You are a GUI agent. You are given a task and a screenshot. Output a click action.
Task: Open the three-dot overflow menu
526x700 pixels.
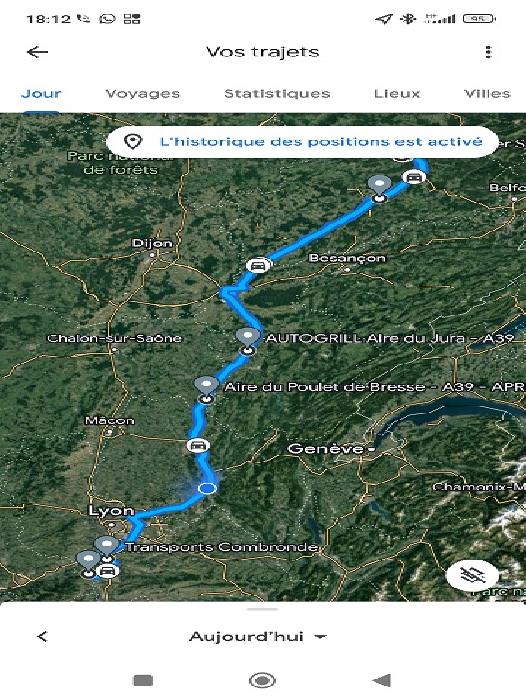coord(488,52)
